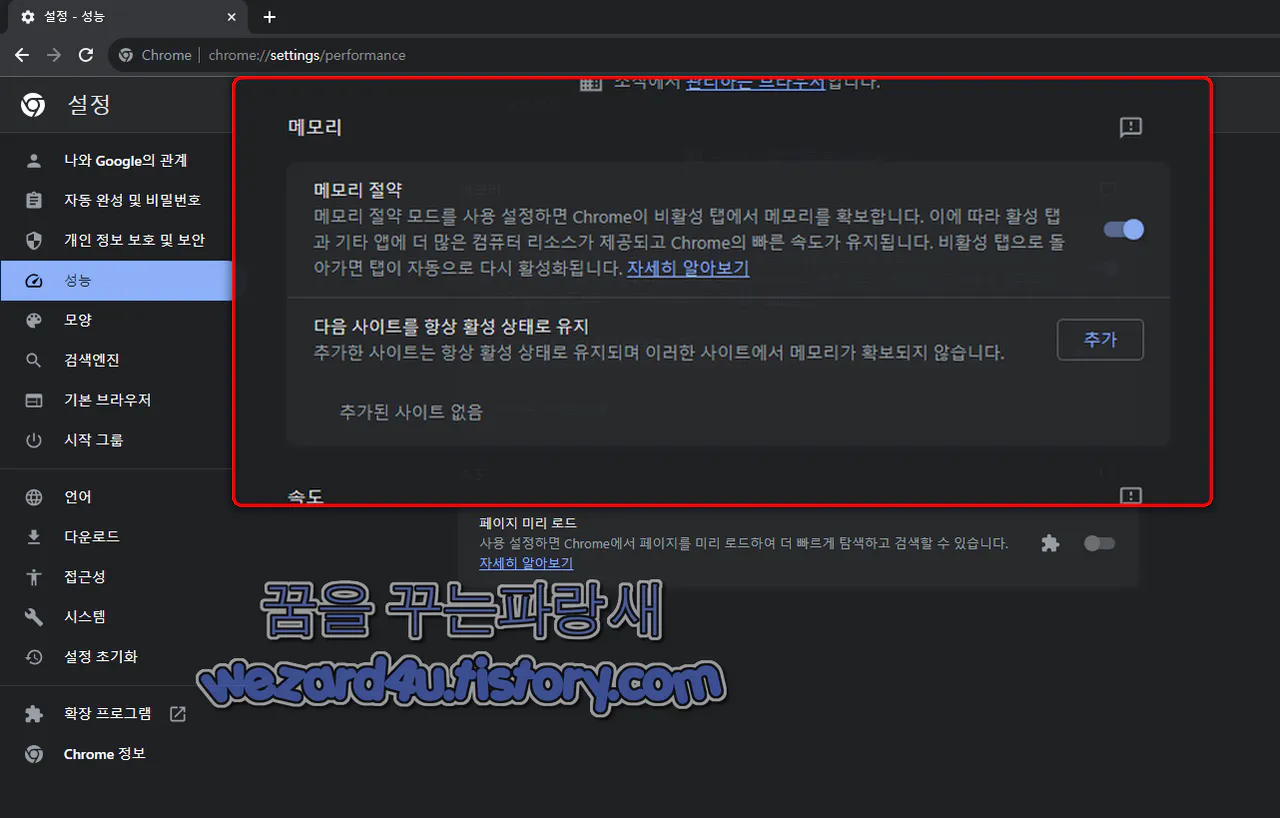Open a new tab with plus button
Image resolution: width=1280 pixels, height=818 pixels.
(x=269, y=17)
